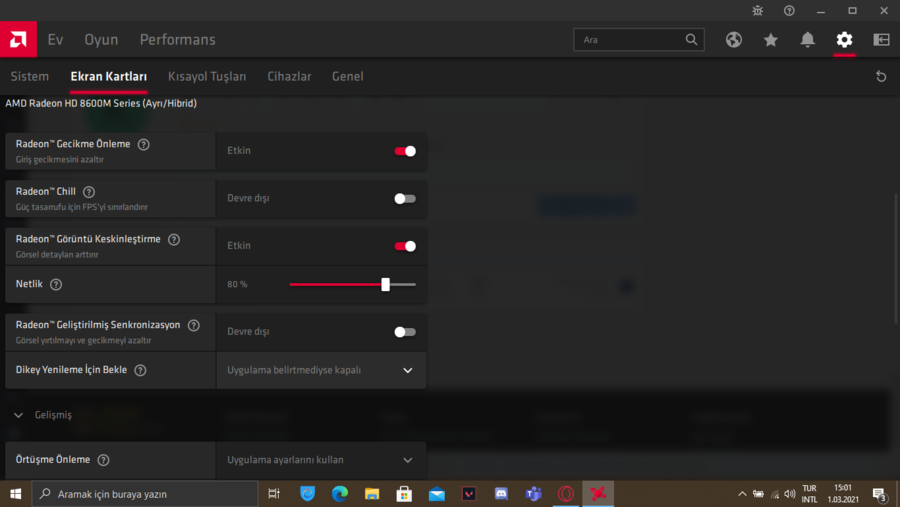Image resolution: width=900 pixels, height=507 pixels.
Task: Open the Performans menu
Action: click(x=177, y=40)
